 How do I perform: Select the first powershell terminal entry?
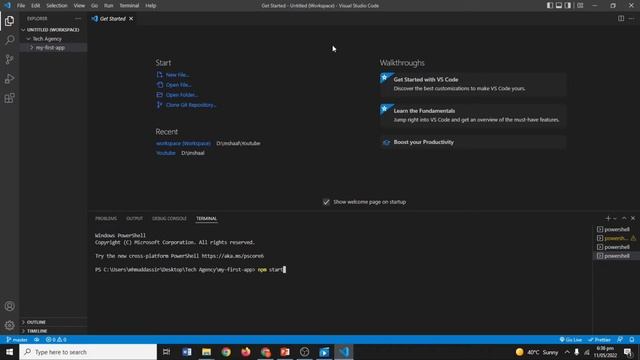click(616, 229)
